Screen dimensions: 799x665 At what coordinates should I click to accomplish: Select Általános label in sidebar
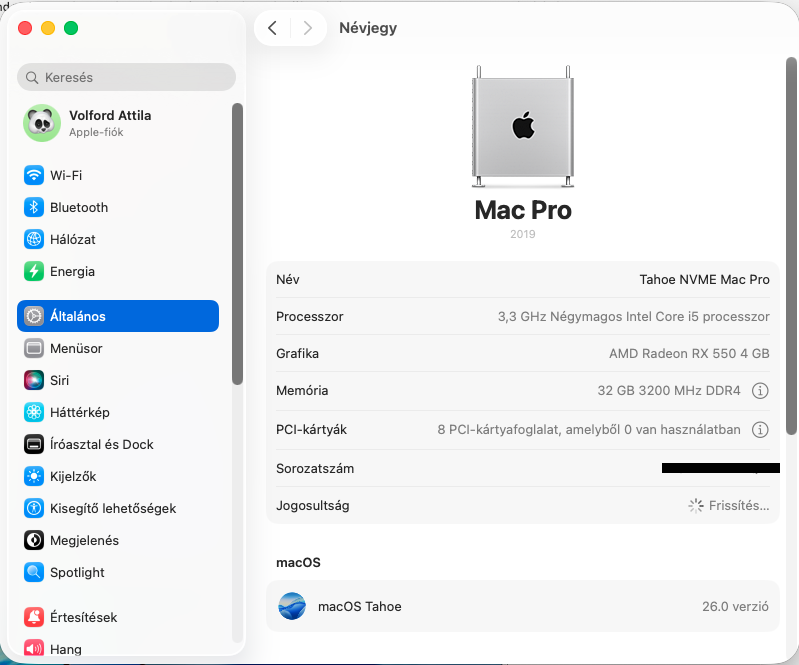click(77, 316)
